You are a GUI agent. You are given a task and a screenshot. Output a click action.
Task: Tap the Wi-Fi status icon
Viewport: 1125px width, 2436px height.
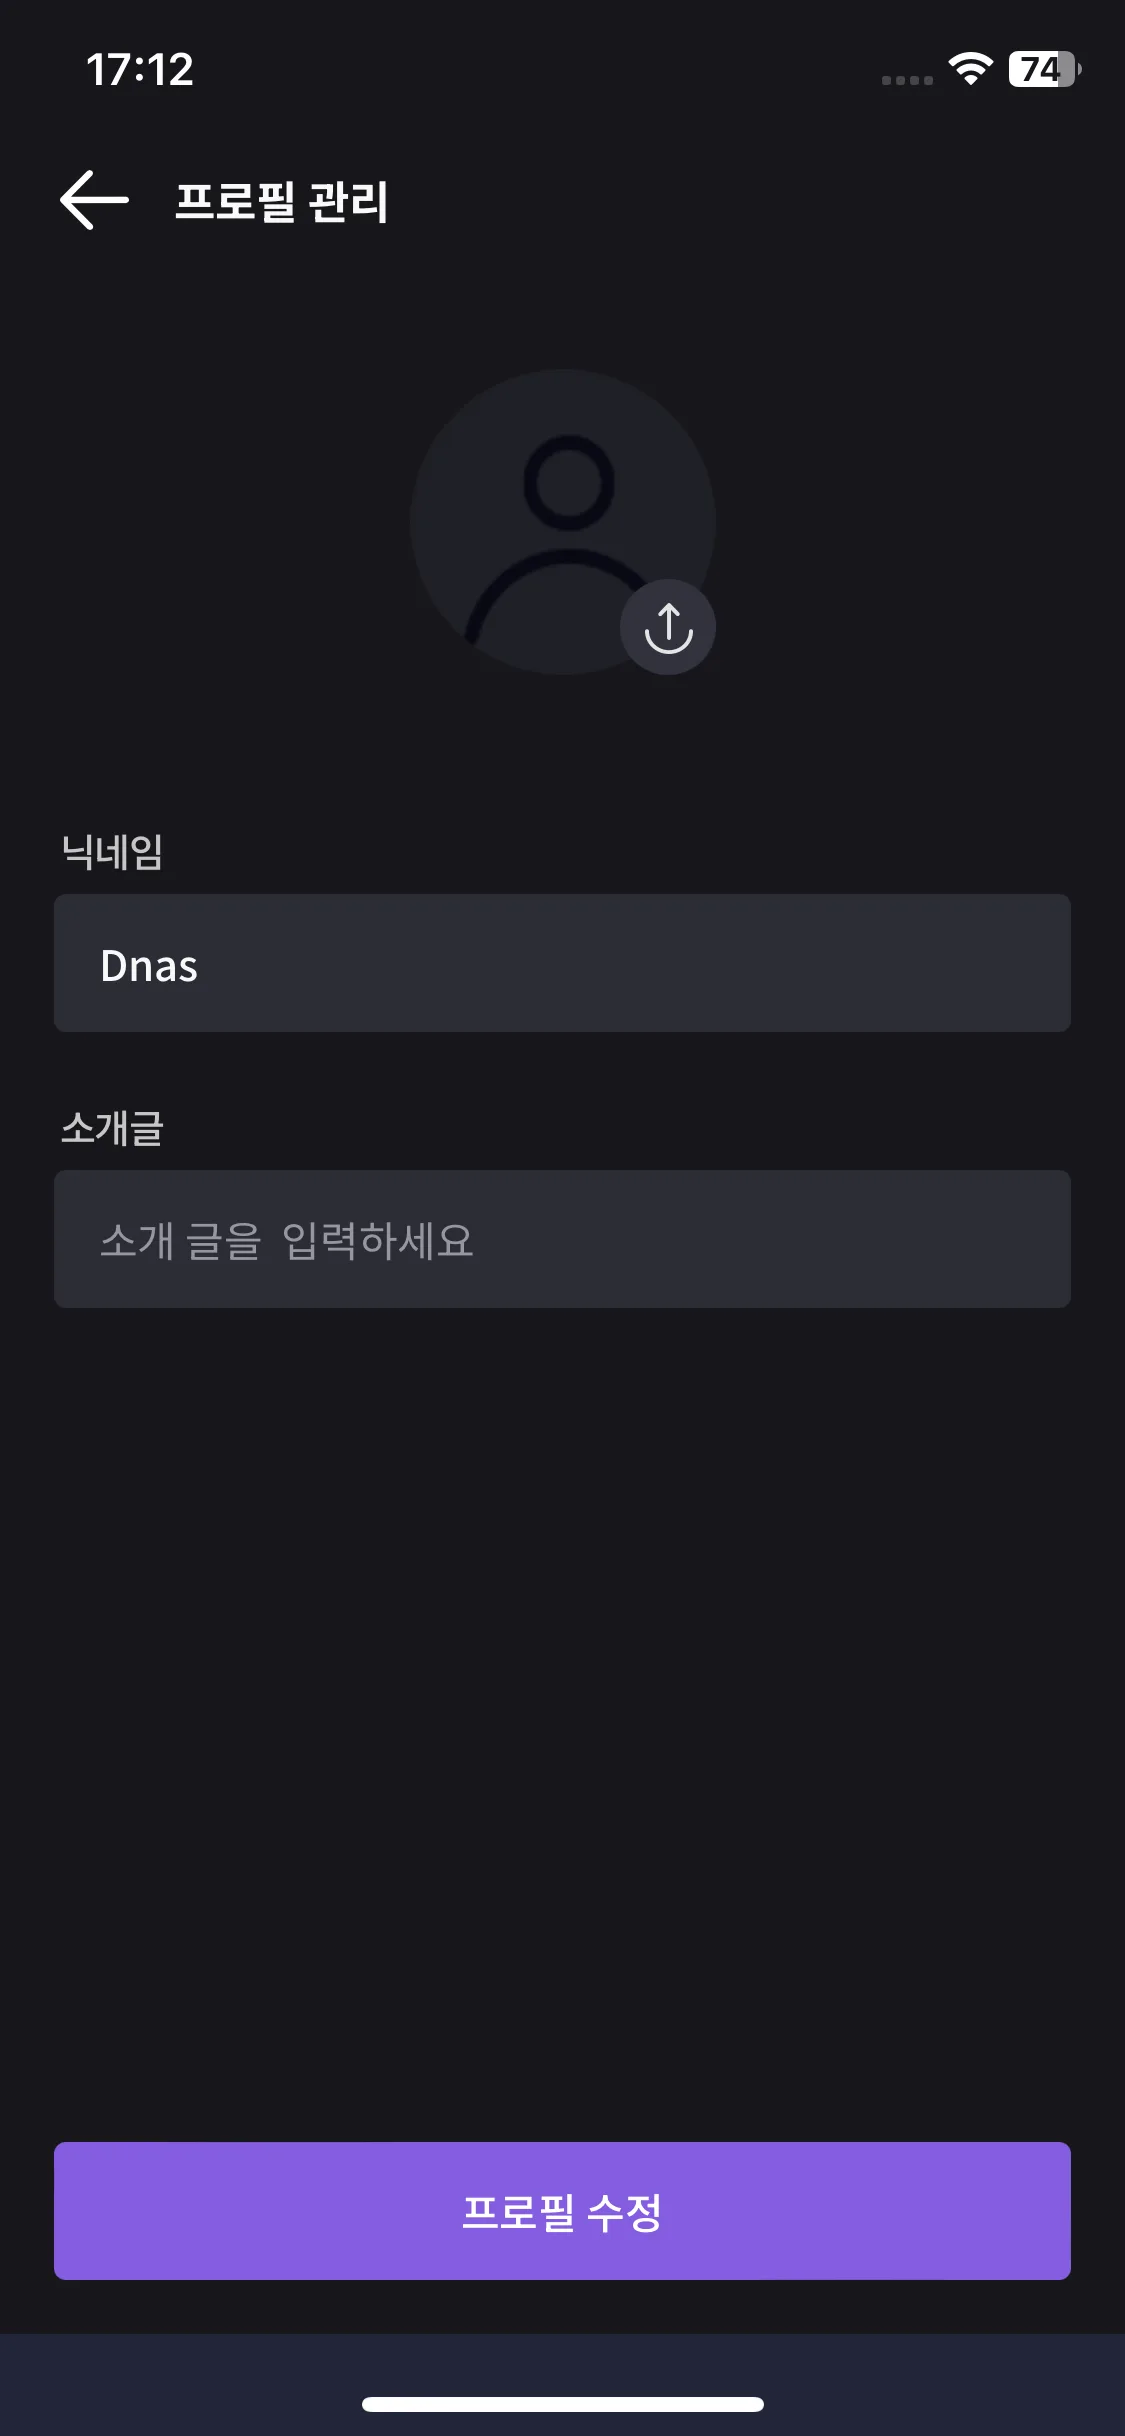pos(970,69)
